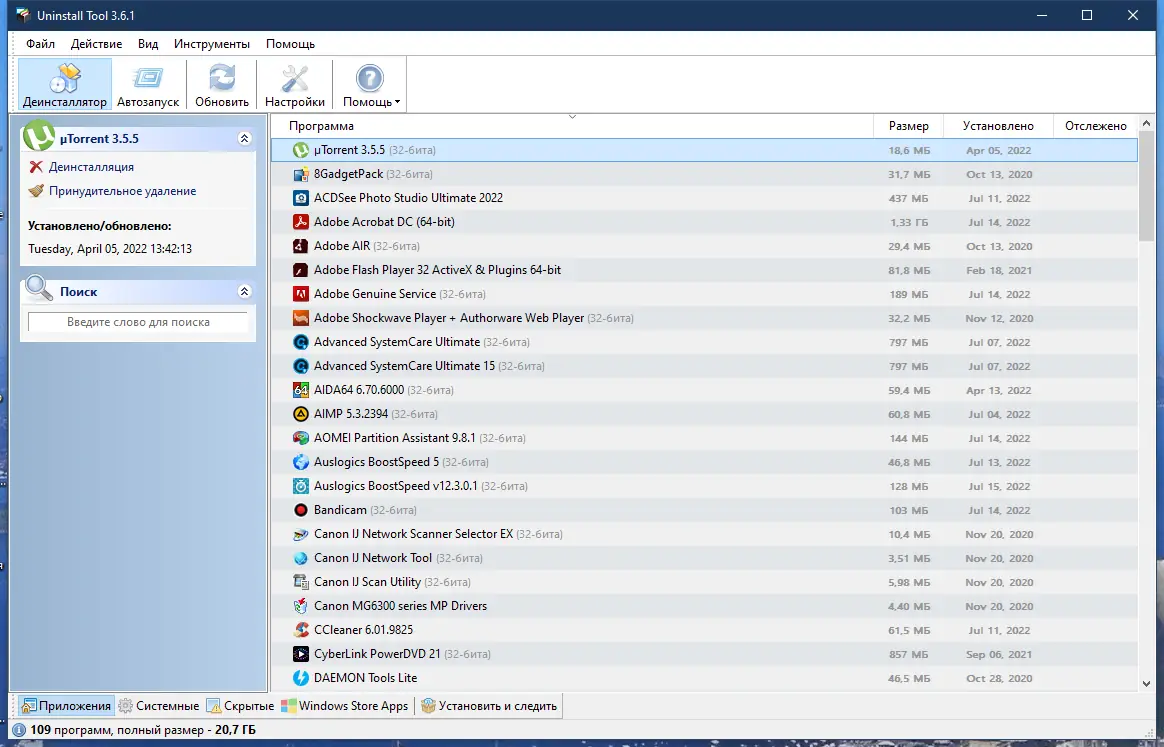This screenshot has width=1164, height=747.
Task: Open Настройки settings from the toolbar
Action: [x=295, y=85]
